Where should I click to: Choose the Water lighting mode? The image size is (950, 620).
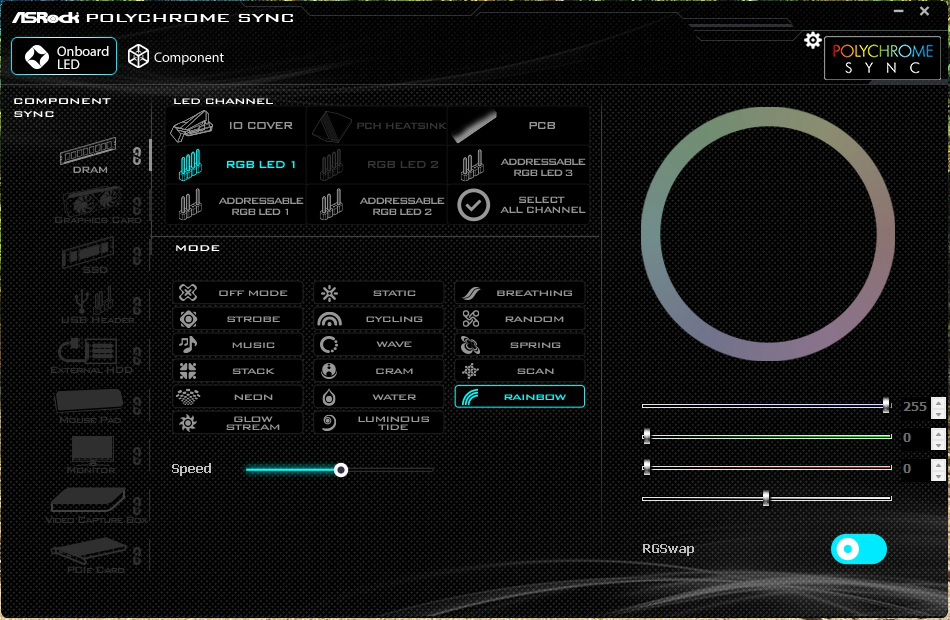378,397
